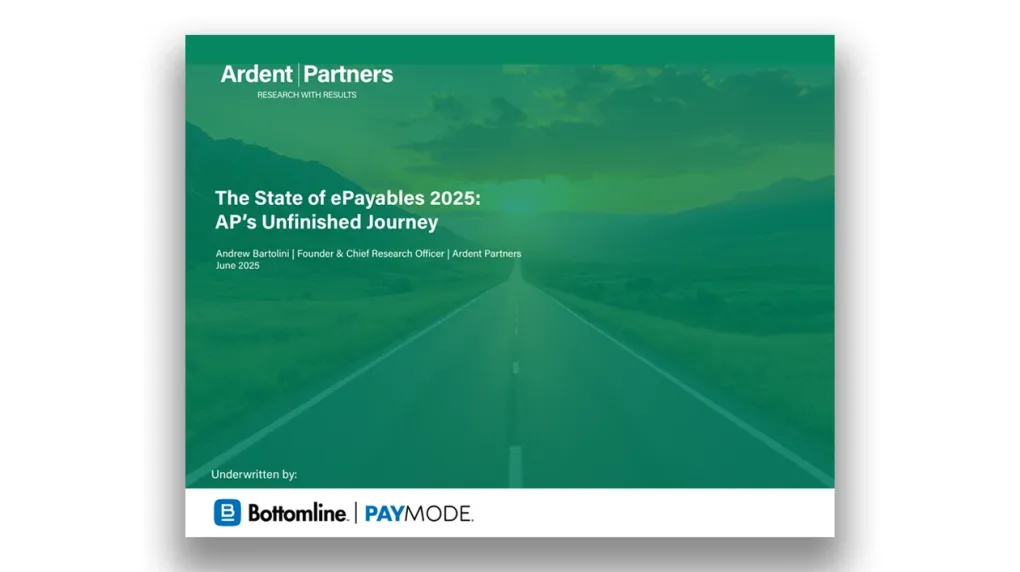
Task: Click the Bottomline wordmark text
Action: click(297, 514)
